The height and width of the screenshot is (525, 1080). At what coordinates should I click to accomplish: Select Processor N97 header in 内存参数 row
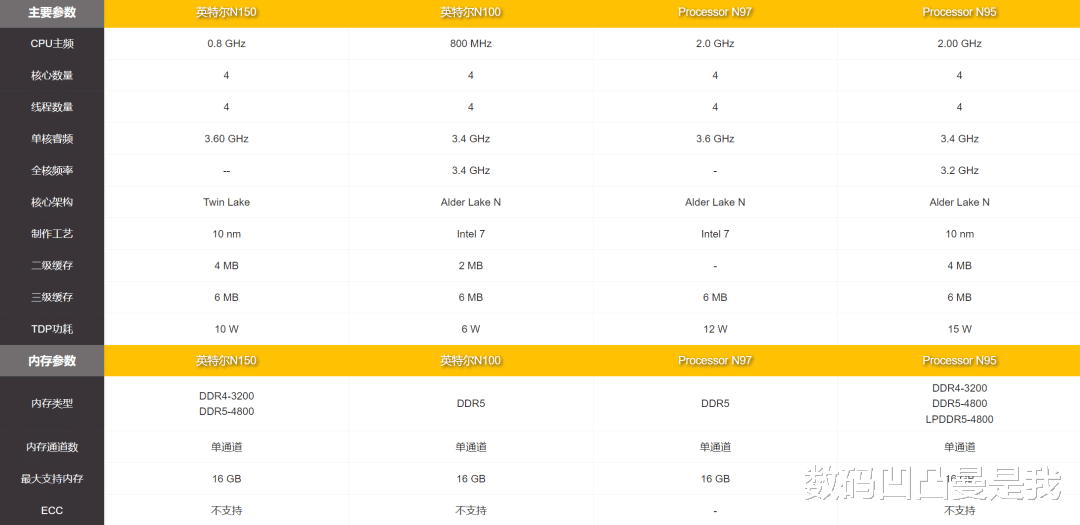[x=715, y=360]
